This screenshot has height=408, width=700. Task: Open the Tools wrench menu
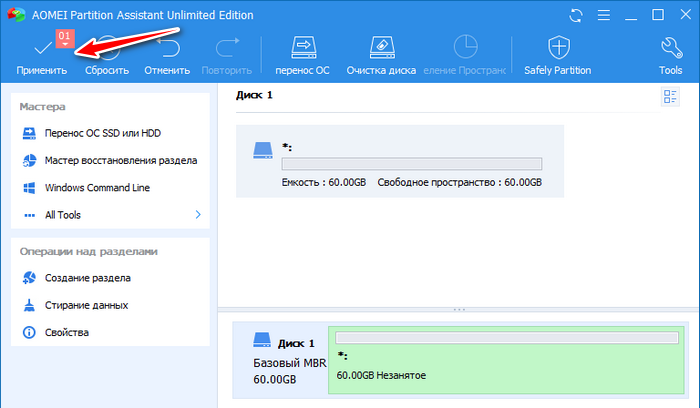click(671, 56)
